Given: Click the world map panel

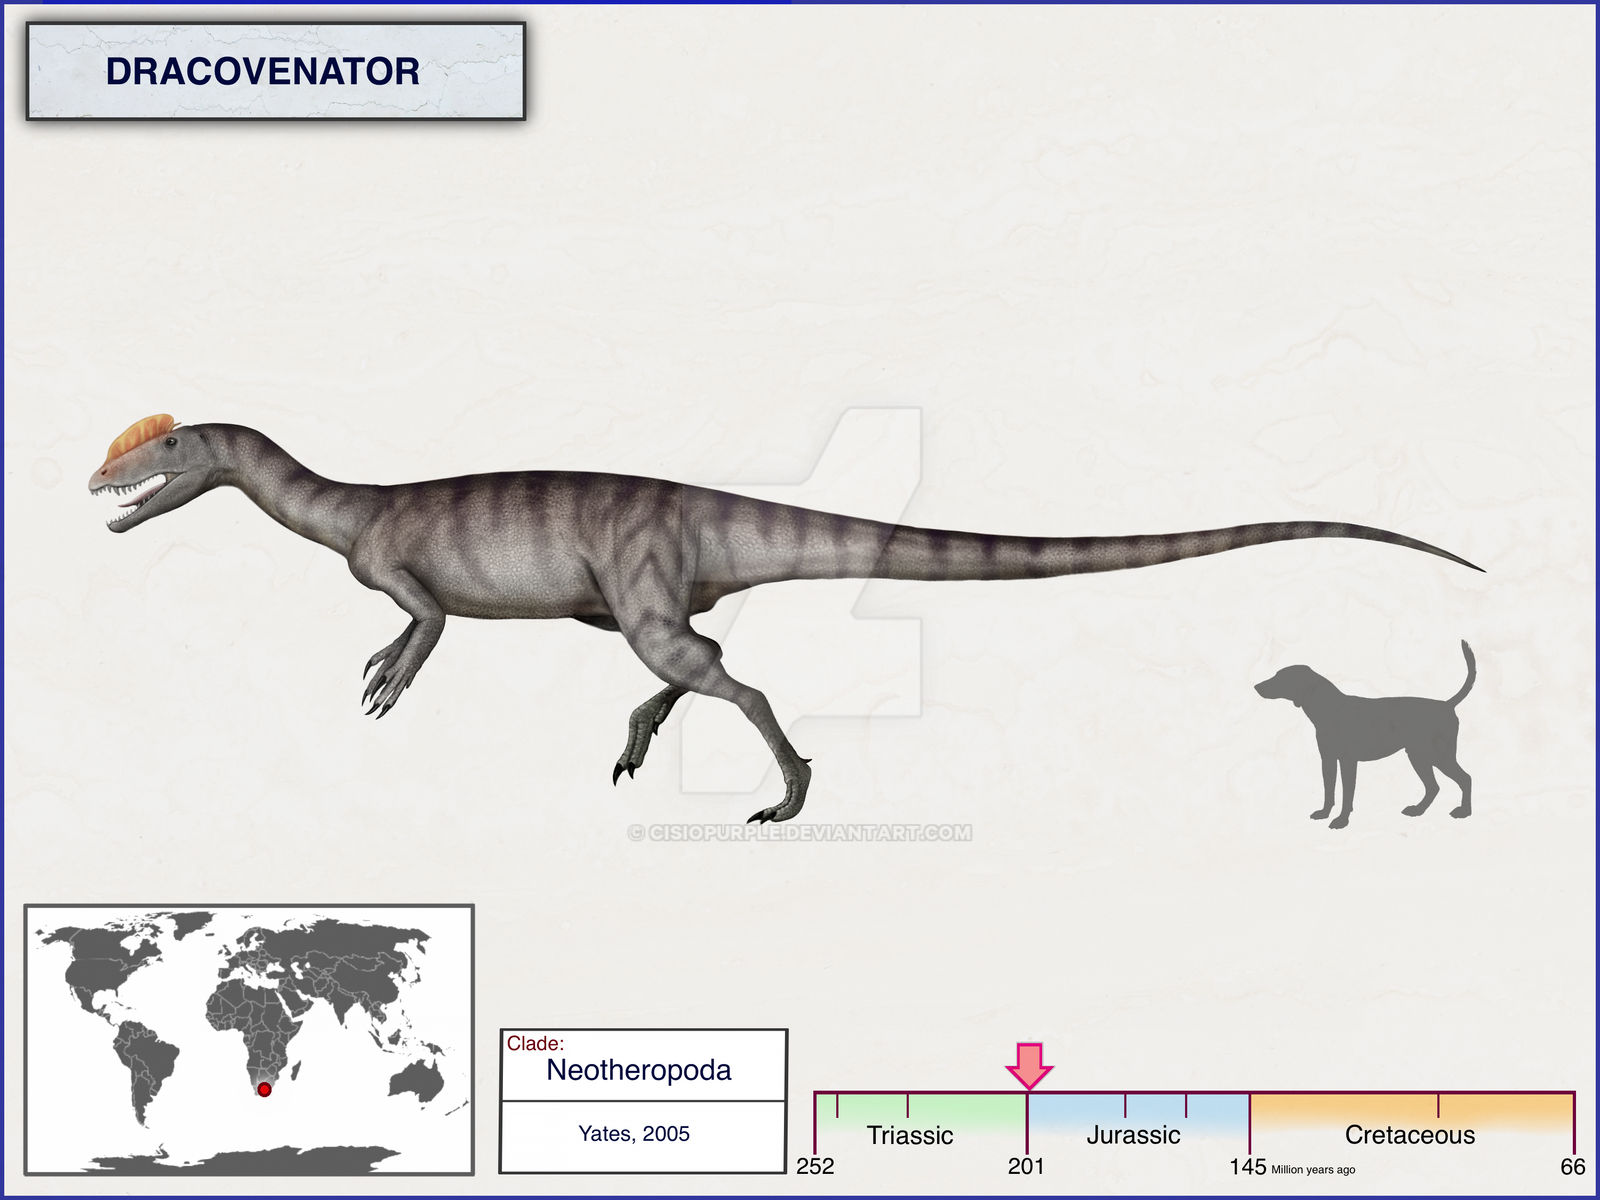Looking at the screenshot, I should [249, 1039].
